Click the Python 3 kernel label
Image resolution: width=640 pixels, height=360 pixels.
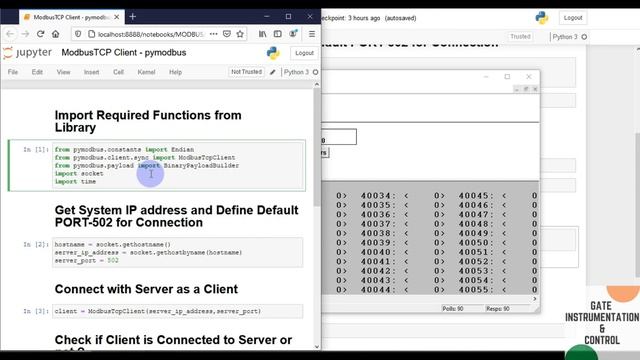[x=296, y=72]
